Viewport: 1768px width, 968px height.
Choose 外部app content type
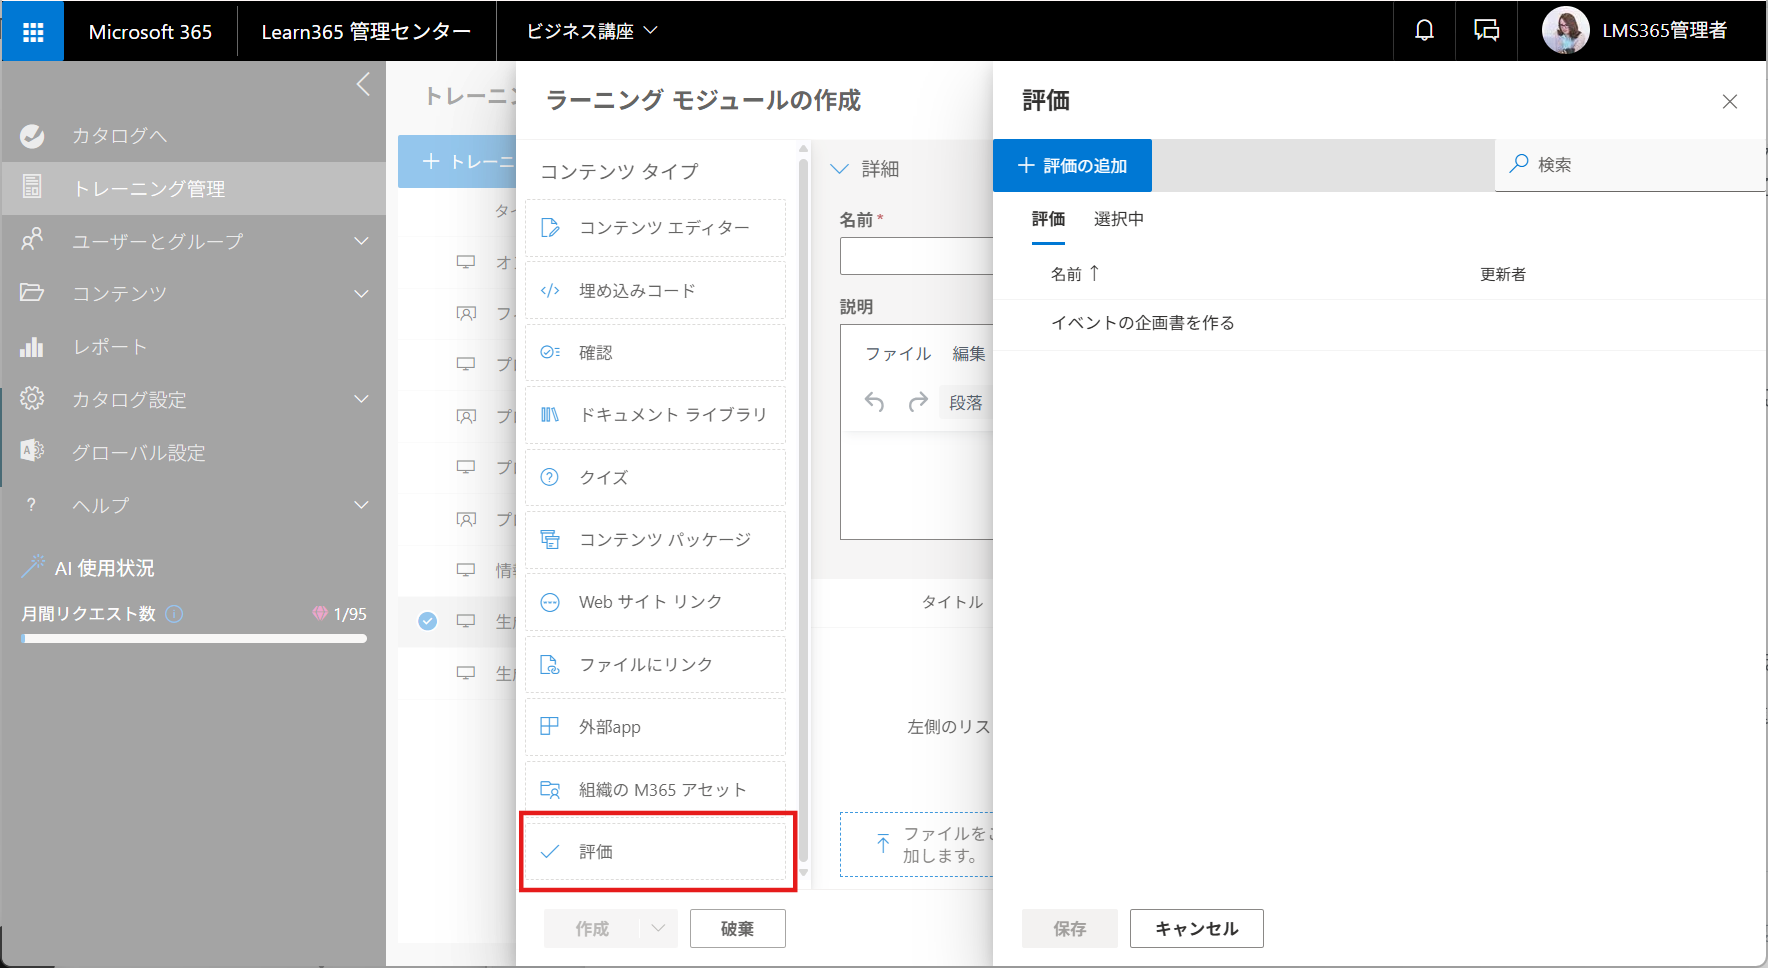tap(655, 727)
